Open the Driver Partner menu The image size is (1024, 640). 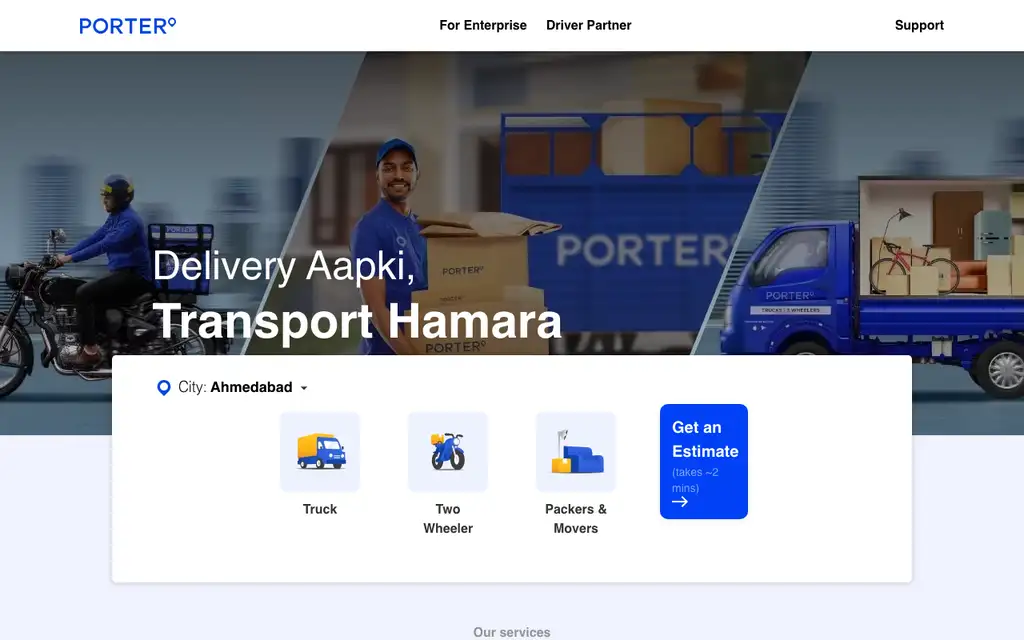588,25
